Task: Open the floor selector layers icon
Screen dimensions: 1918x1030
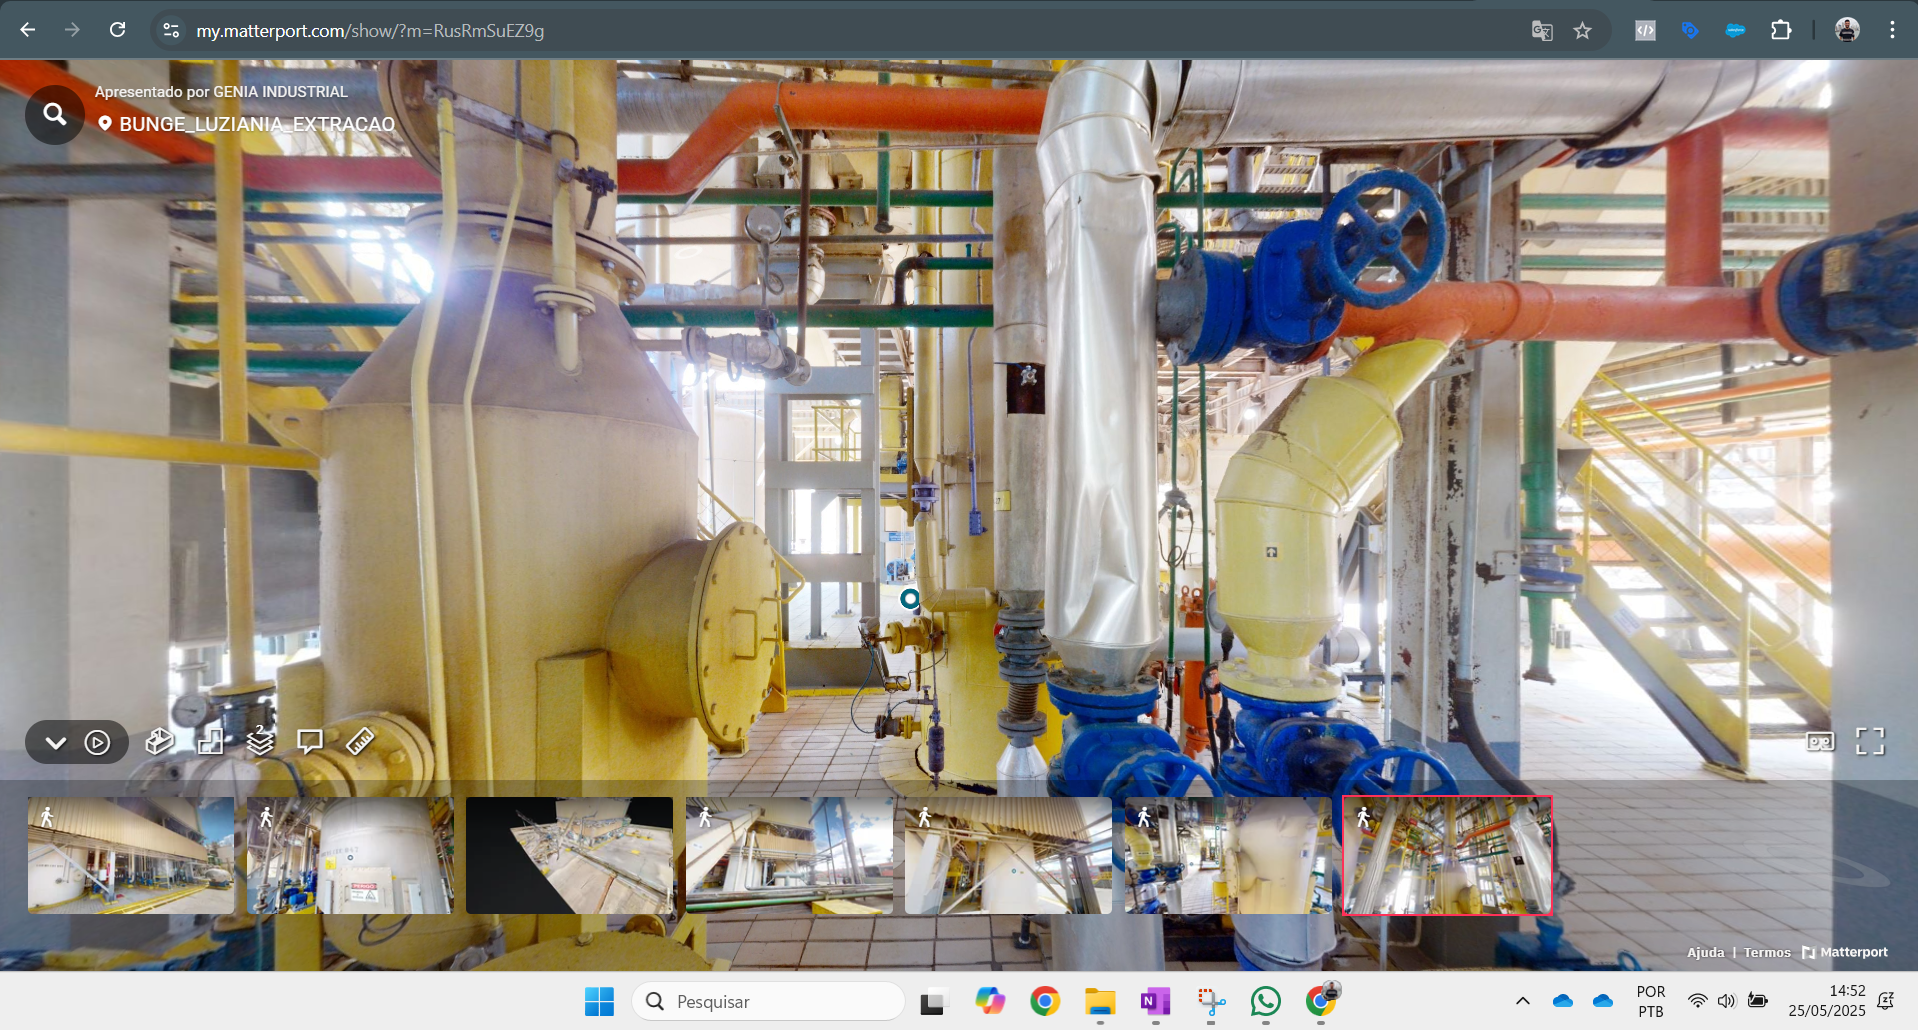Action: pyautogui.click(x=260, y=742)
